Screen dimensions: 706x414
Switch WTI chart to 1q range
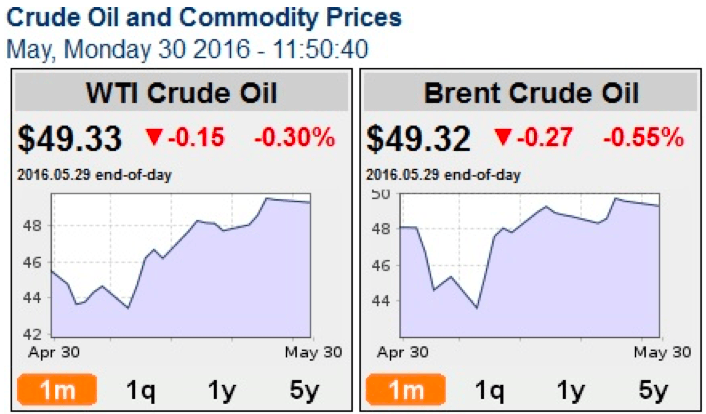(x=139, y=390)
